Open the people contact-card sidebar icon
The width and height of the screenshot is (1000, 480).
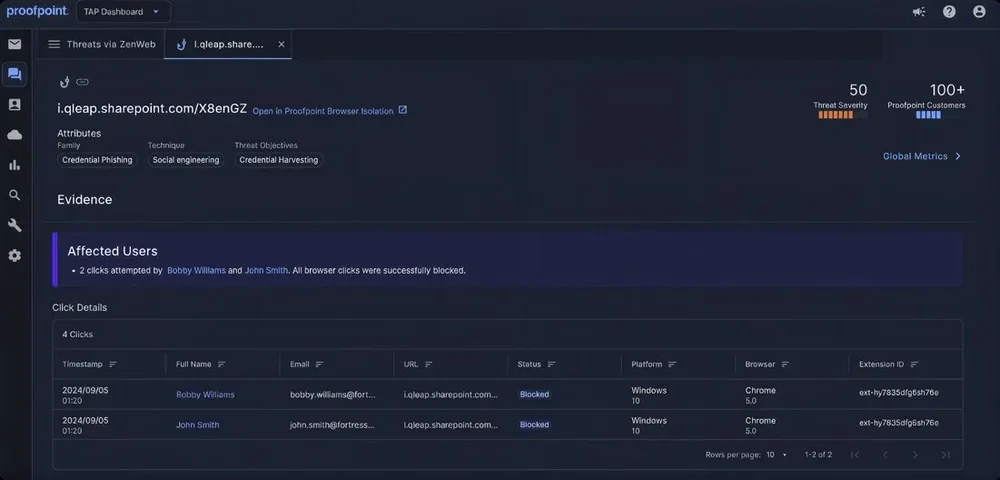click(15, 105)
